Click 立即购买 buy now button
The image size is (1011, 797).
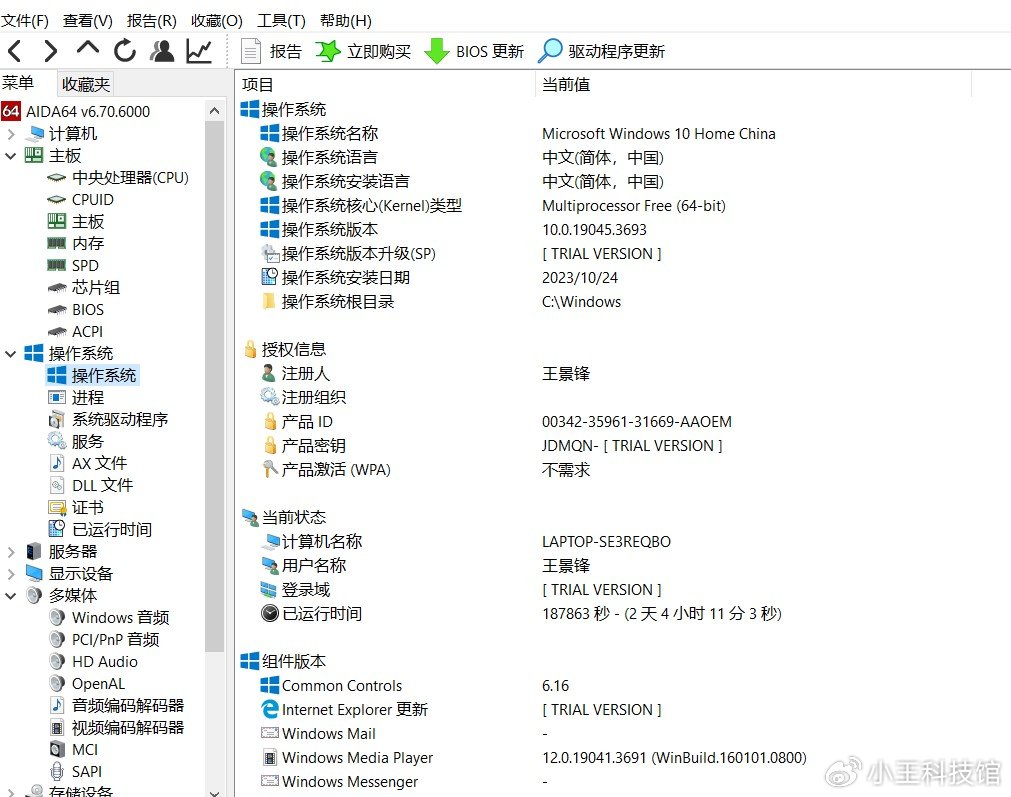click(363, 51)
